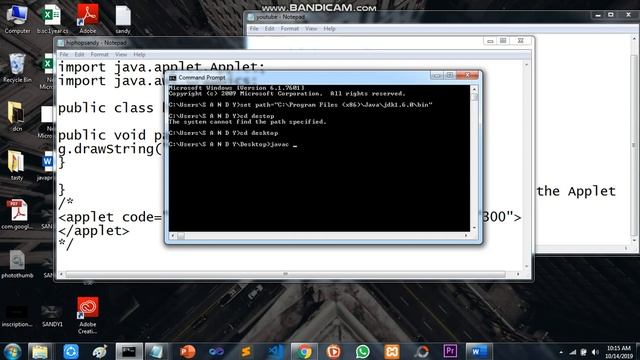Click Command Prompt horizontal scrollbar right arrow

[x=466, y=236]
